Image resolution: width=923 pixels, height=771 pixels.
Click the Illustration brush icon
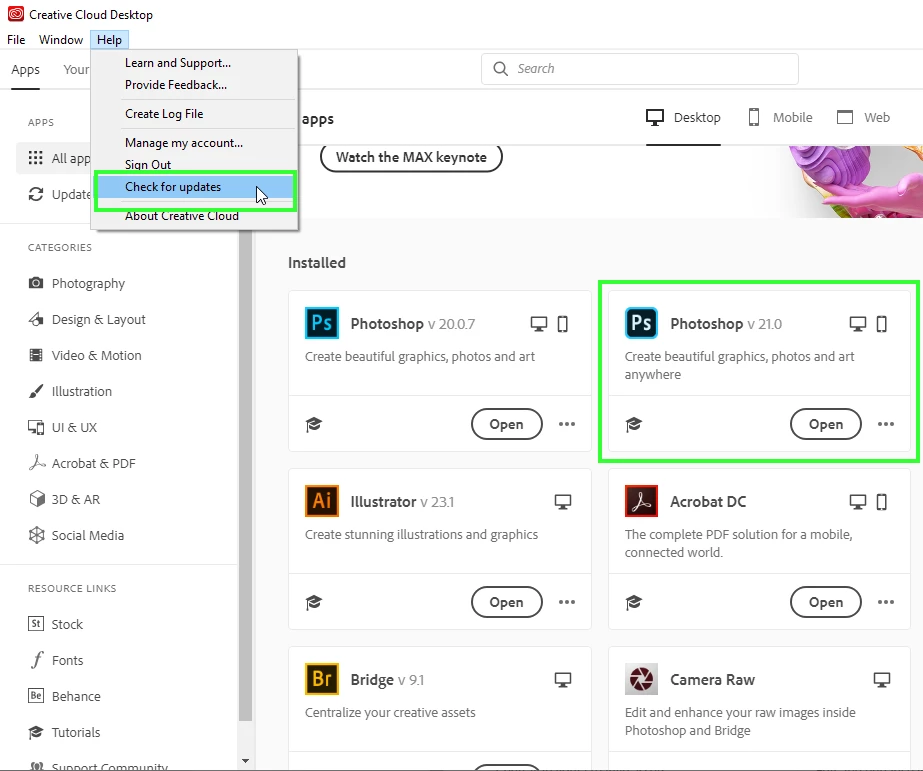pos(36,391)
